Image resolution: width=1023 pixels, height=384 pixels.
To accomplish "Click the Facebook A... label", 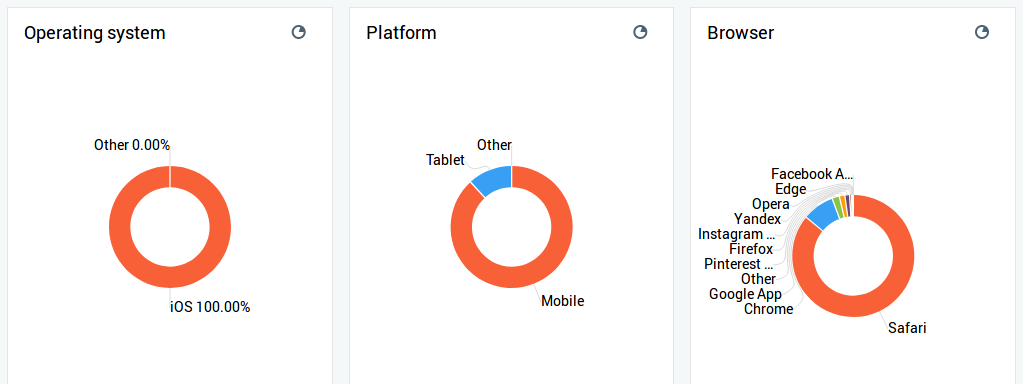I will [812, 174].
